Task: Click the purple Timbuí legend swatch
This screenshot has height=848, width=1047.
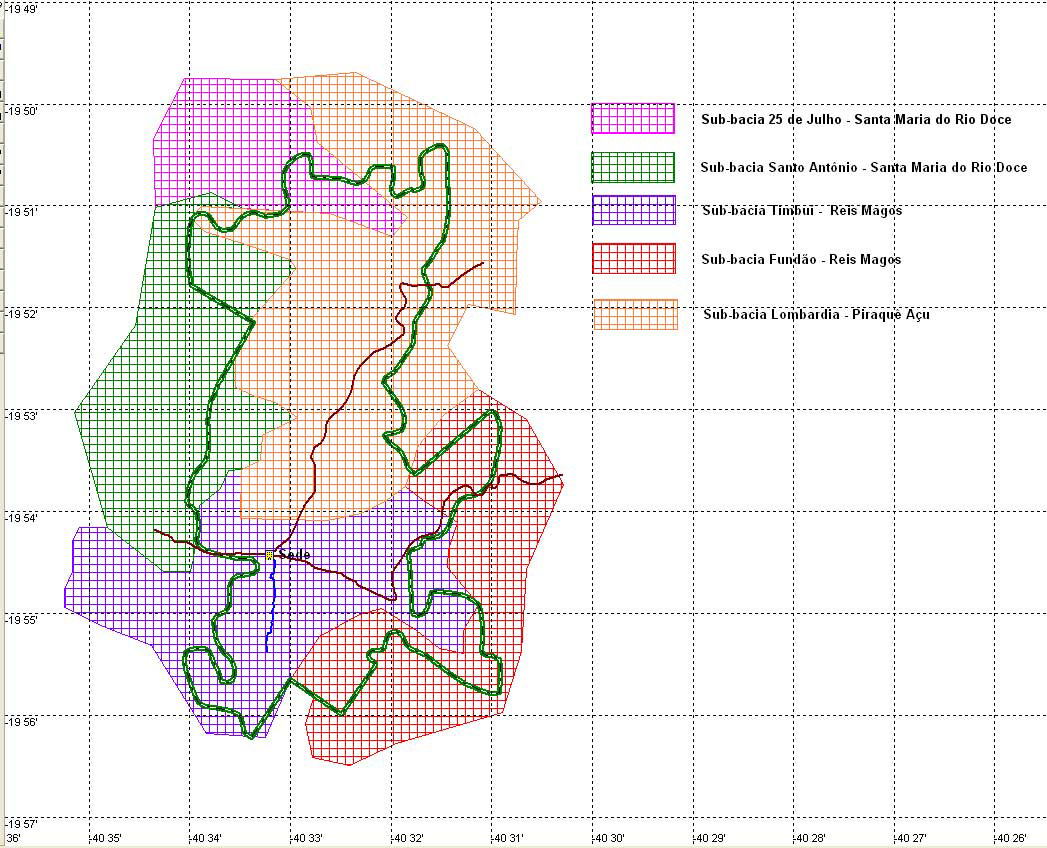Action: pyautogui.click(x=634, y=210)
